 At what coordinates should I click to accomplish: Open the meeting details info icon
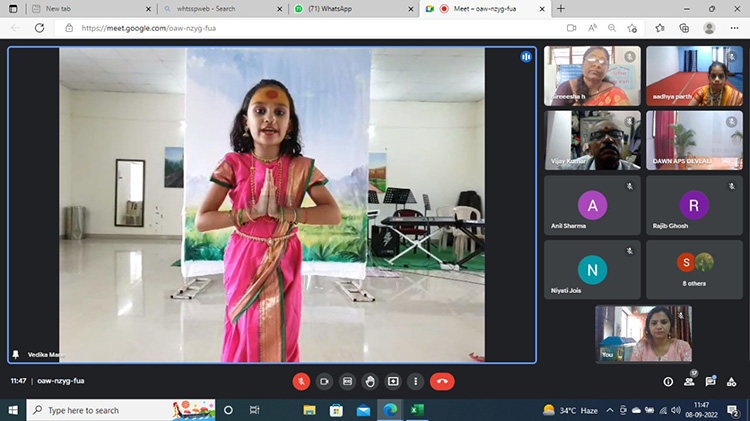[x=668, y=381]
